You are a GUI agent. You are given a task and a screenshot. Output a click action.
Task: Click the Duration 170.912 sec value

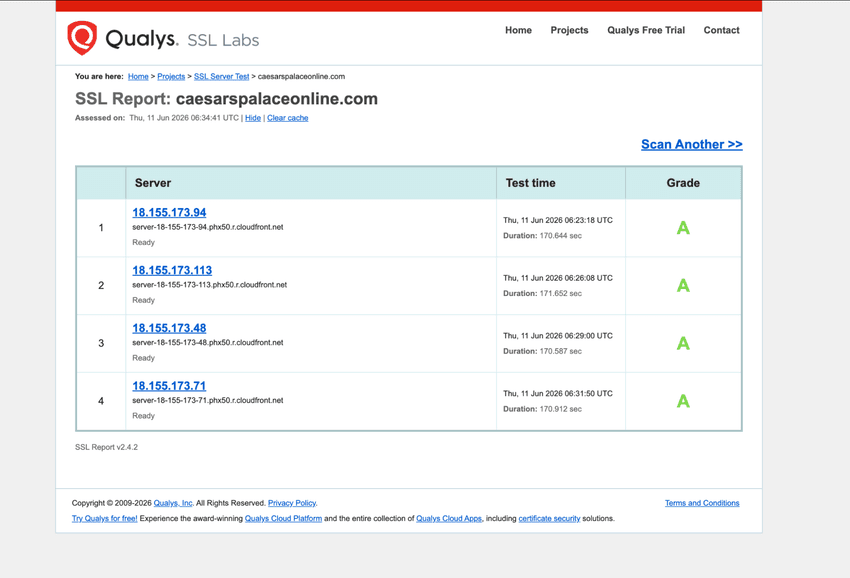tap(542, 409)
